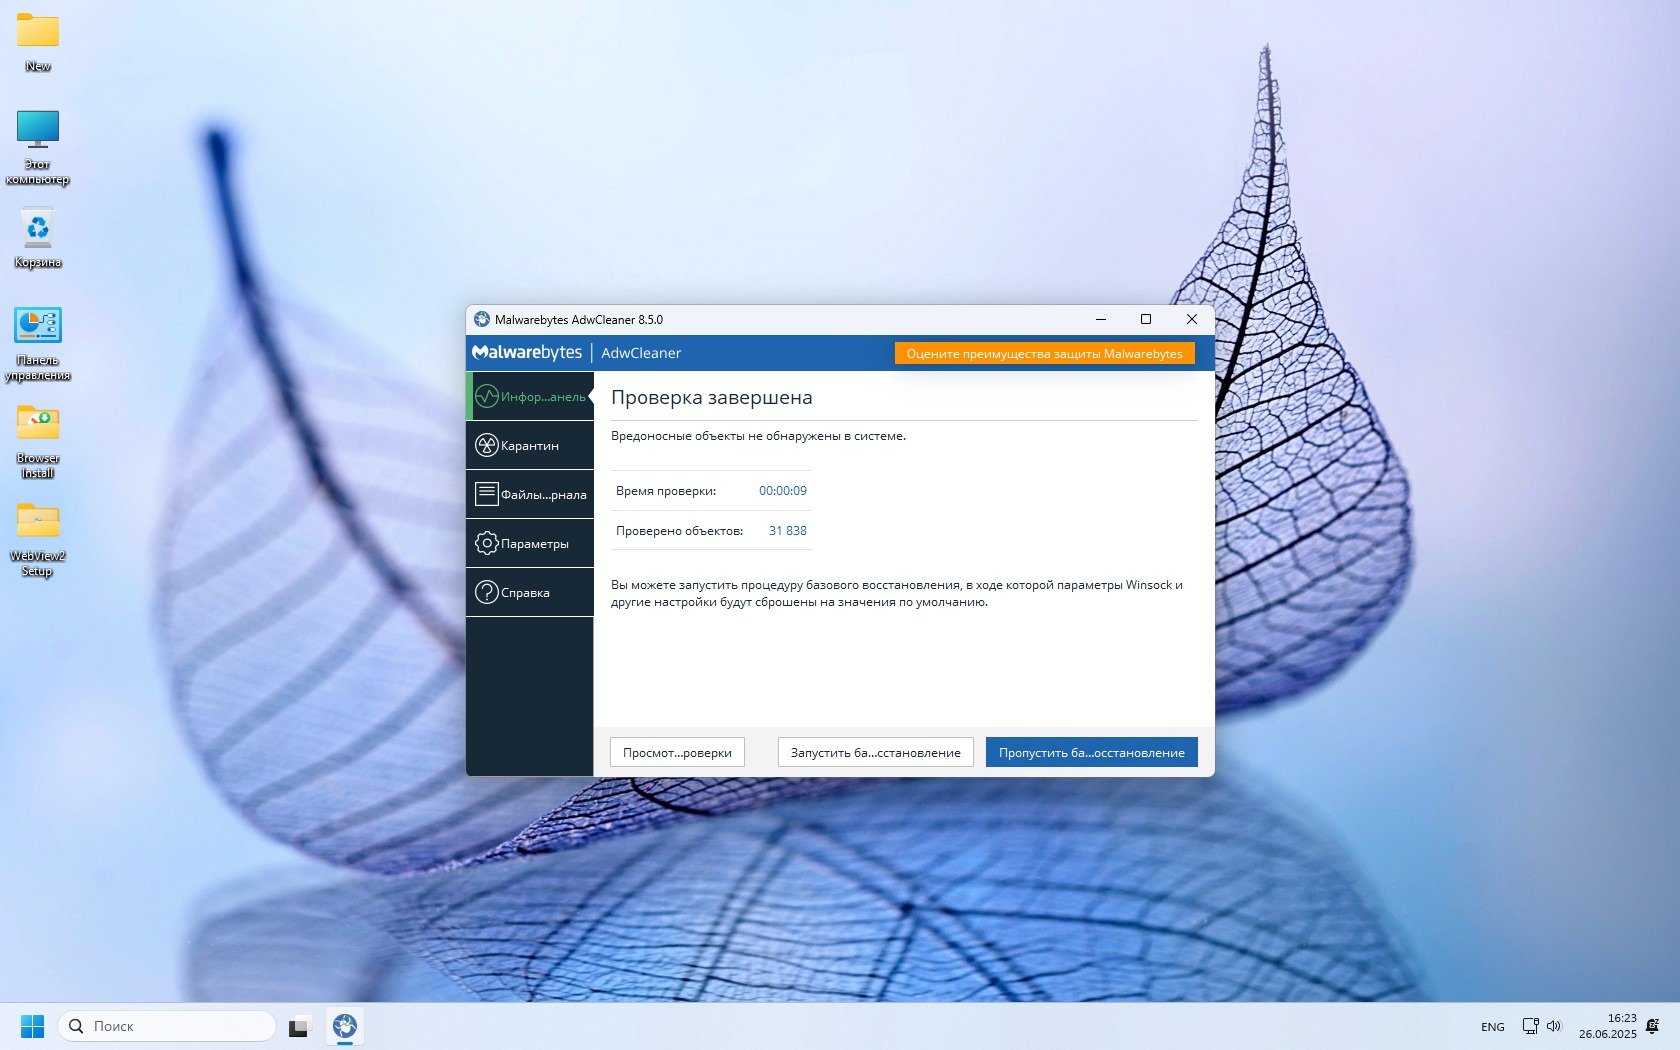This screenshot has height=1050, width=1680.
Task: Click the taskbar search field Поиск
Action: pyautogui.click(x=168, y=1026)
